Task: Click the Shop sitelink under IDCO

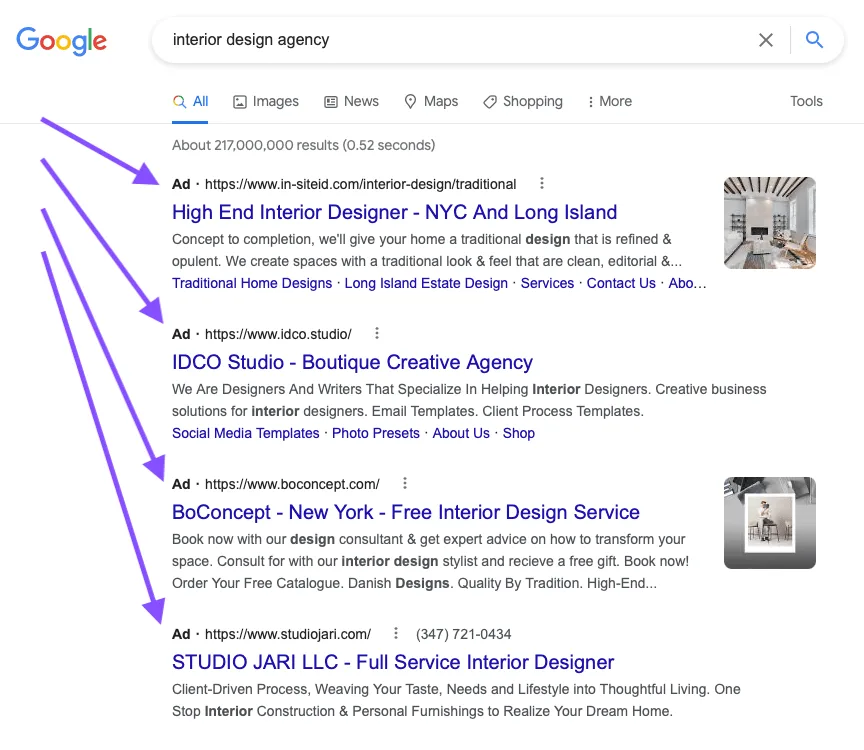Action: pos(519,433)
